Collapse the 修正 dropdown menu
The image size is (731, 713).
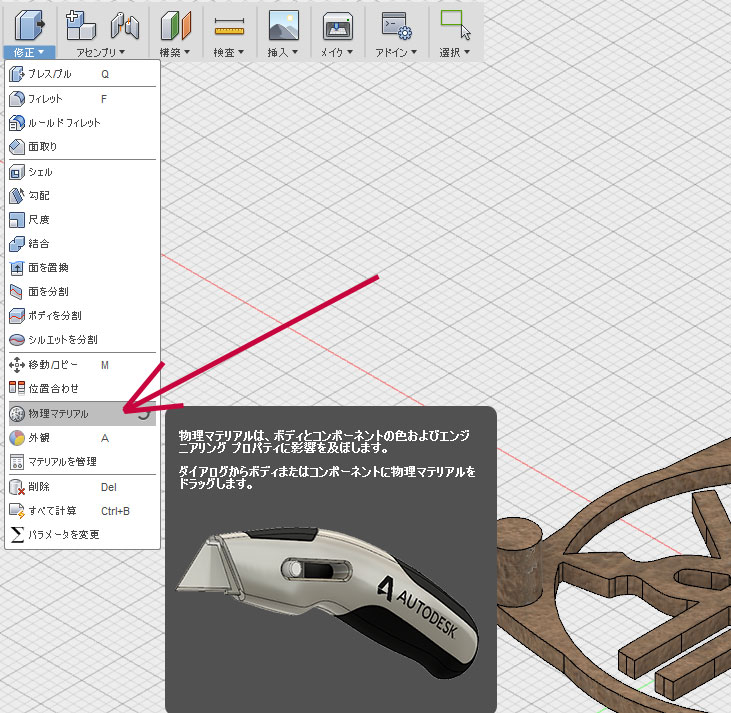28,51
